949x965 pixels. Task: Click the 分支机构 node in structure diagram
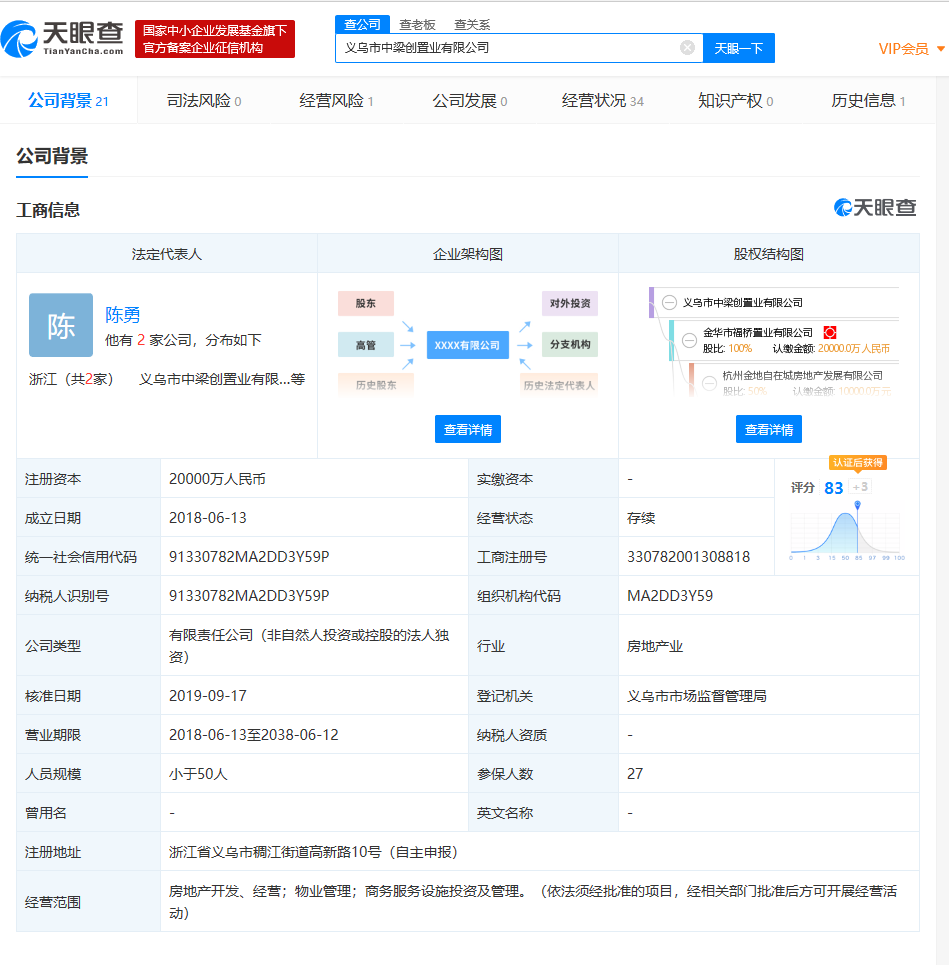(570, 345)
